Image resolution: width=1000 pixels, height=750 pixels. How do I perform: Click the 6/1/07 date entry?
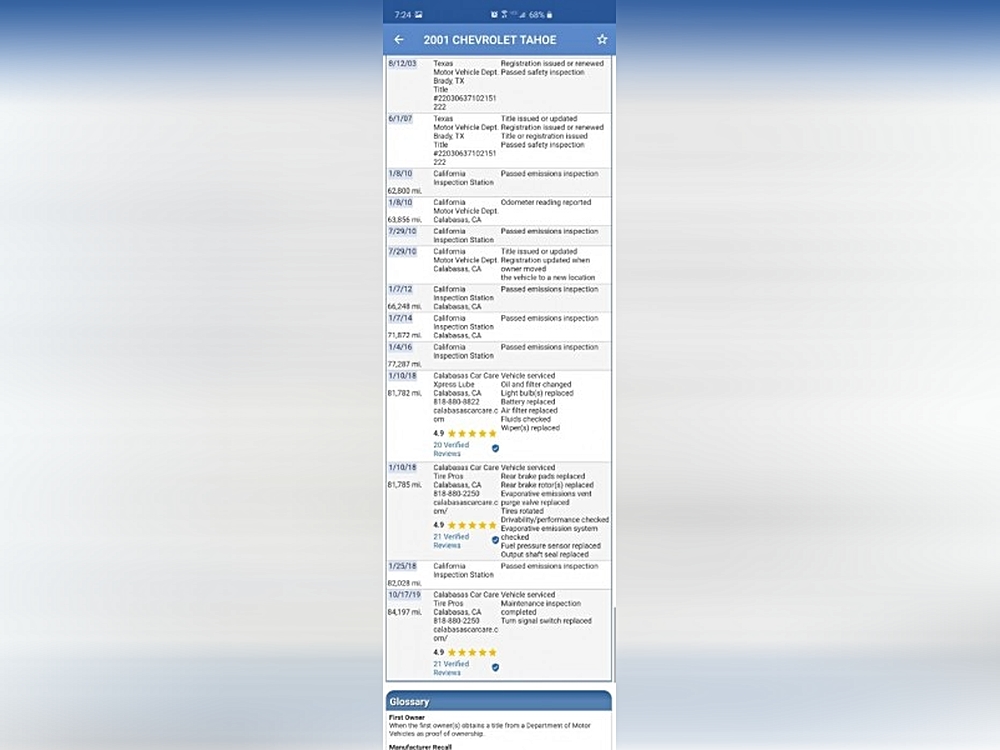pyautogui.click(x=399, y=119)
